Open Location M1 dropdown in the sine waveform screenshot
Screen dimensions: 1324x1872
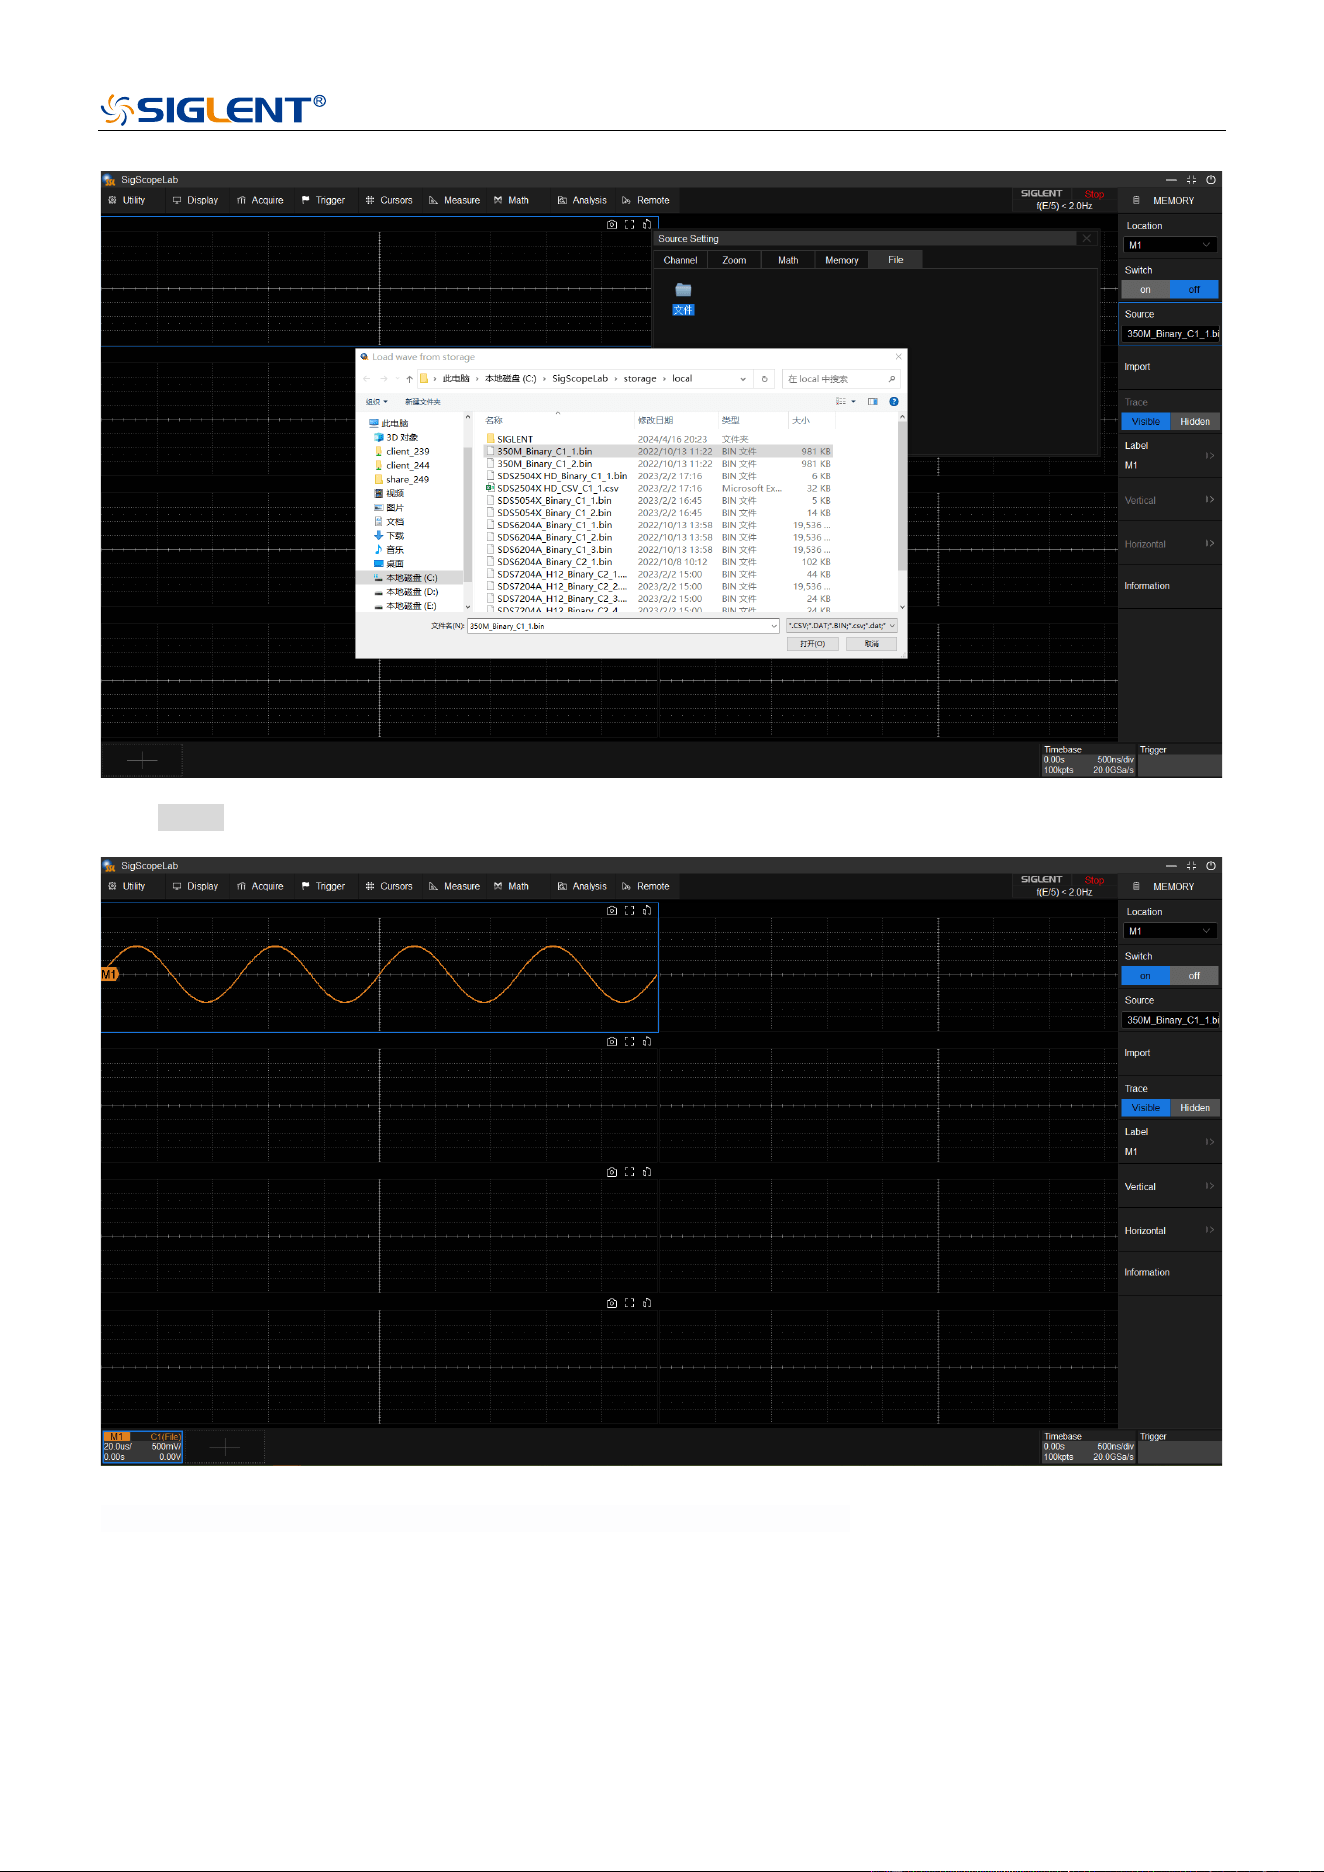[x=1170, y=931]
